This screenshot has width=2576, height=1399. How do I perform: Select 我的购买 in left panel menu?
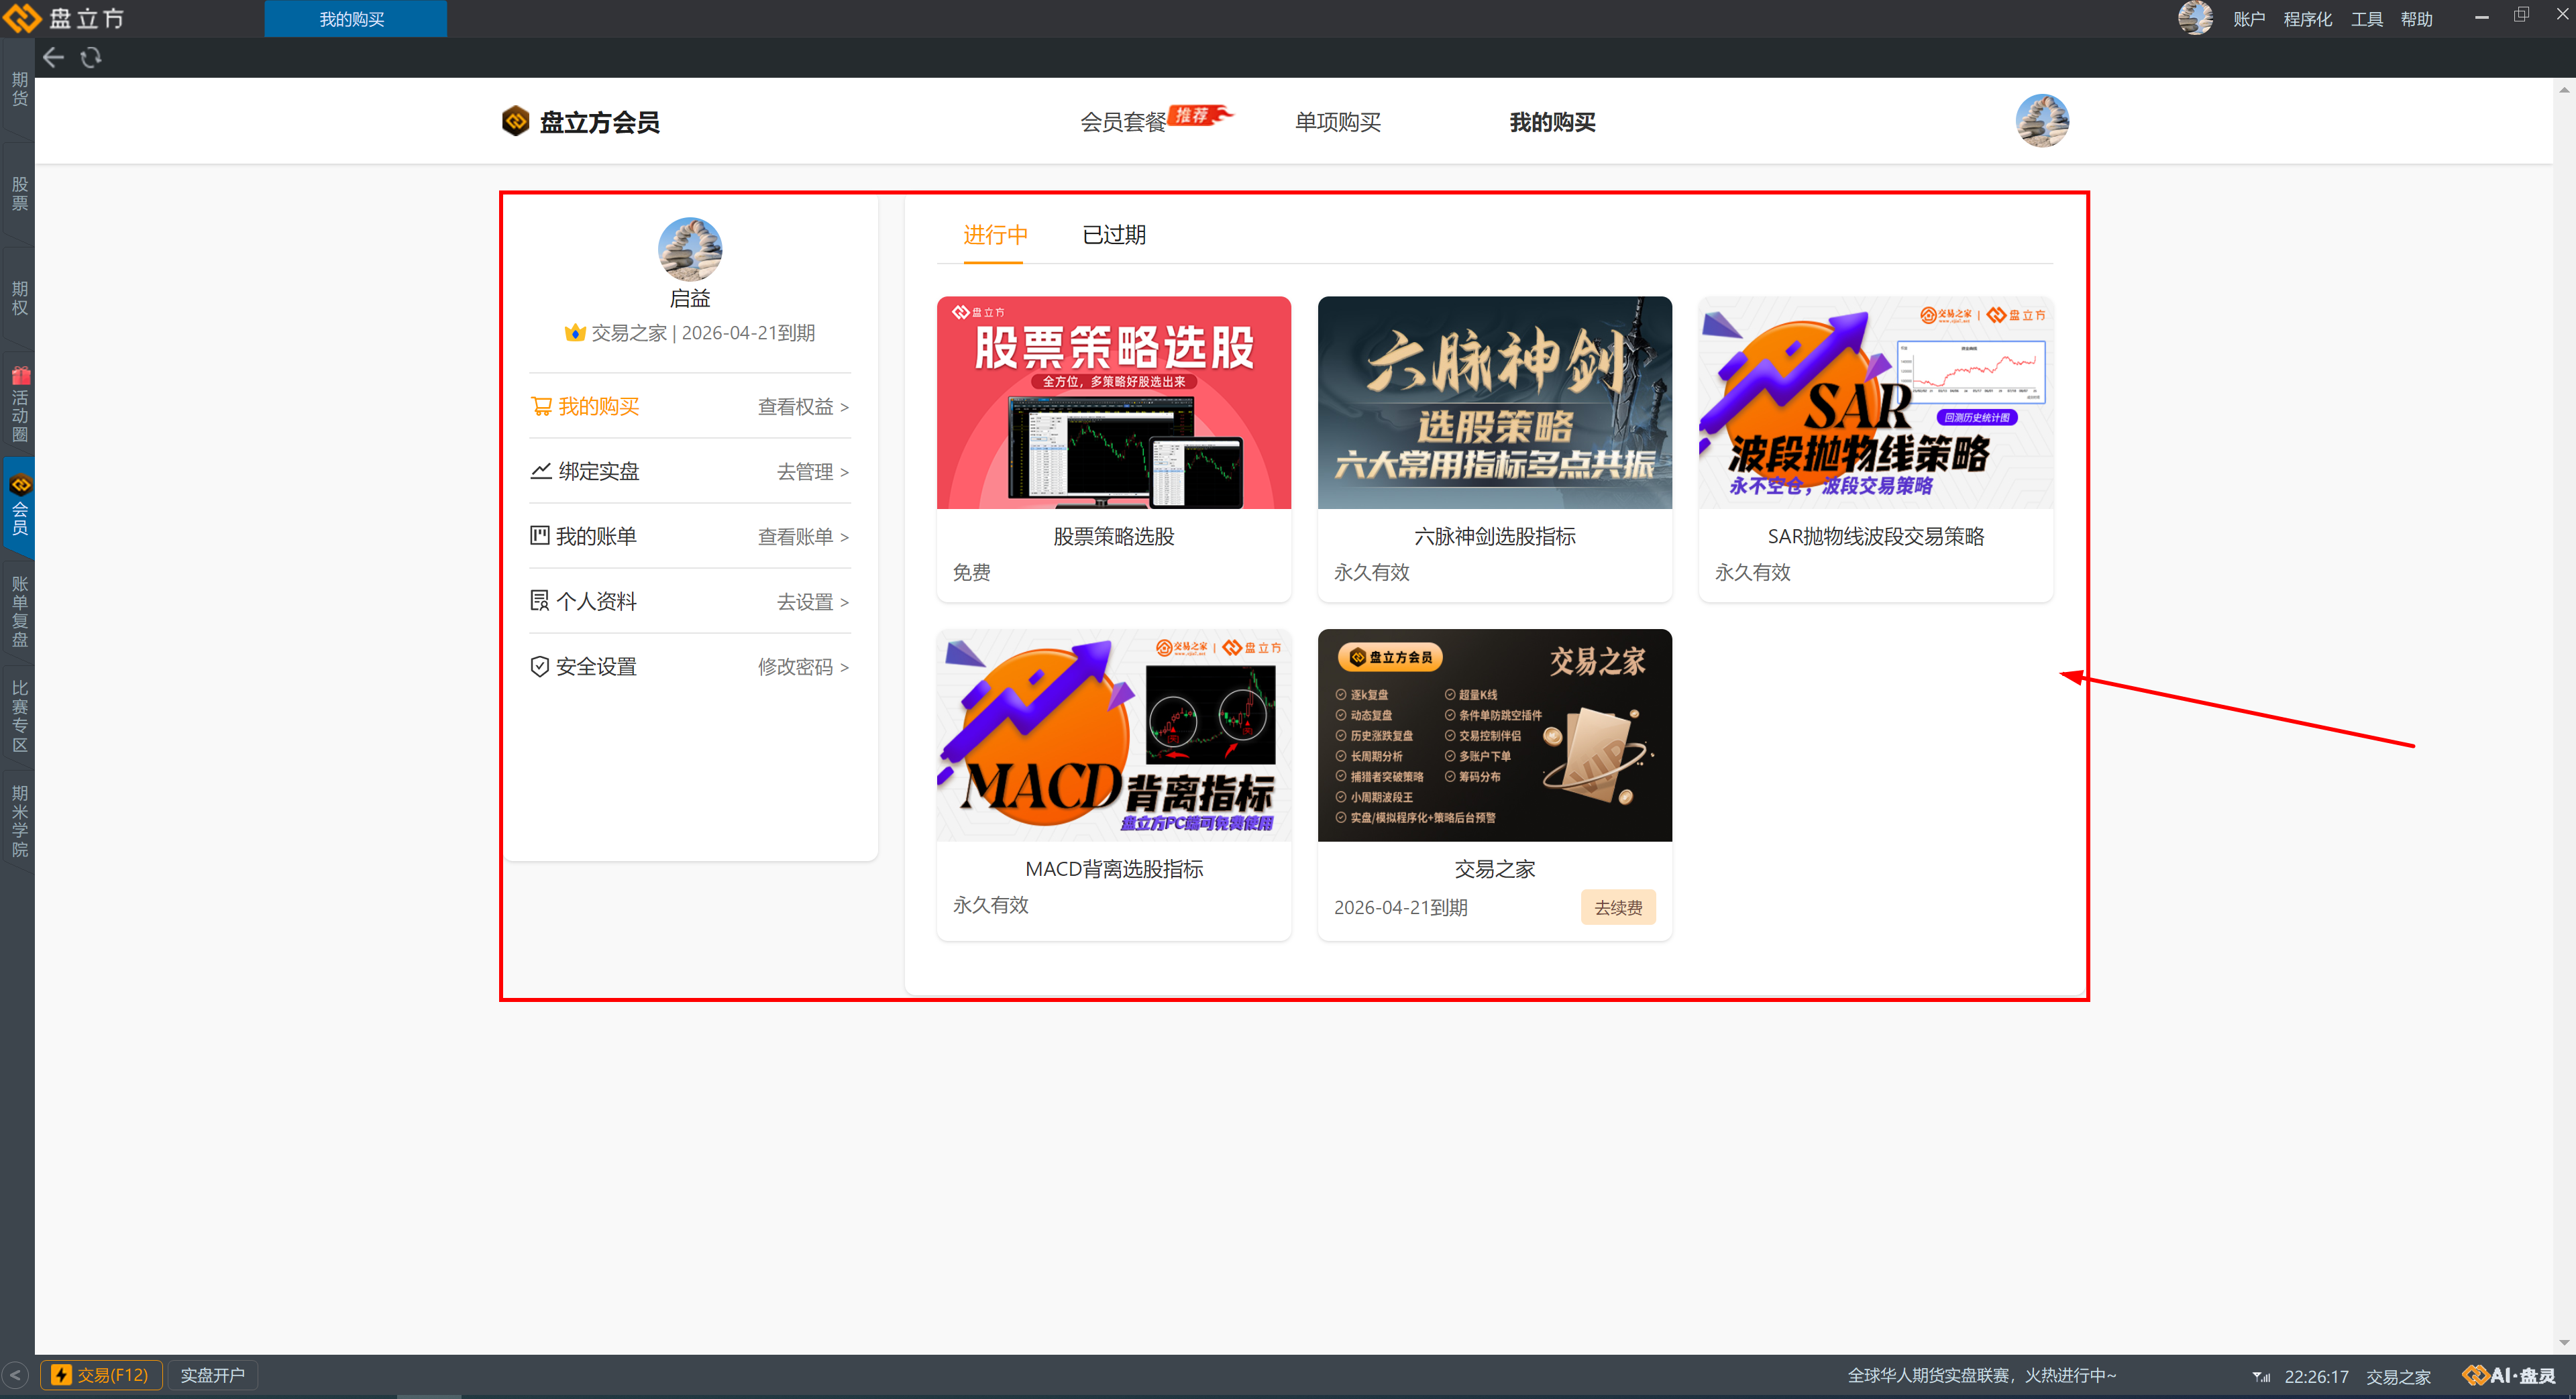tap(585, 407)
